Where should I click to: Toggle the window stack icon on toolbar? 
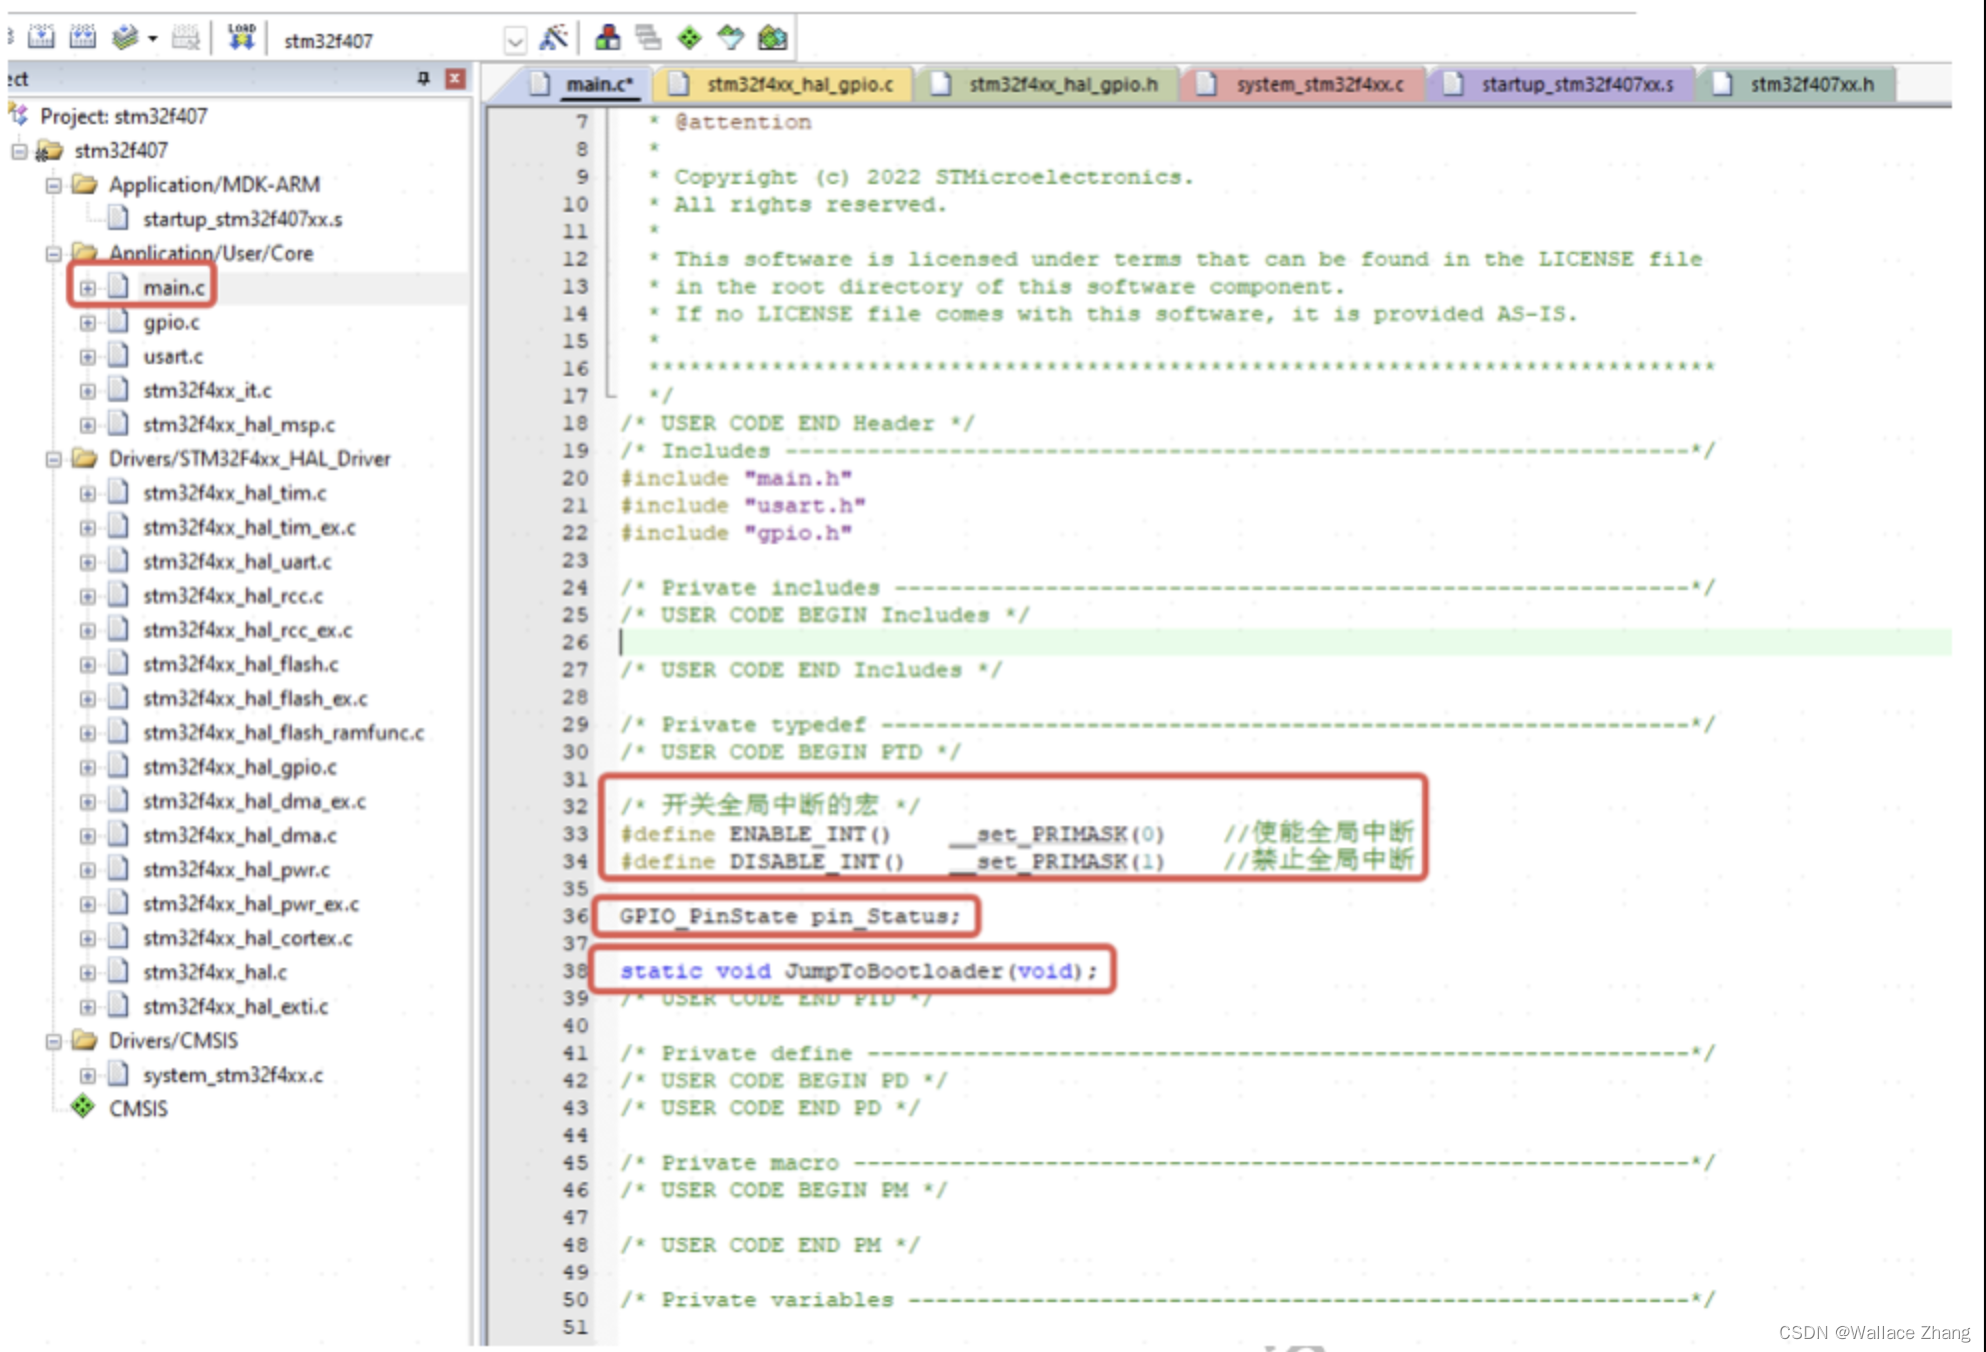[x=648, y=38]
